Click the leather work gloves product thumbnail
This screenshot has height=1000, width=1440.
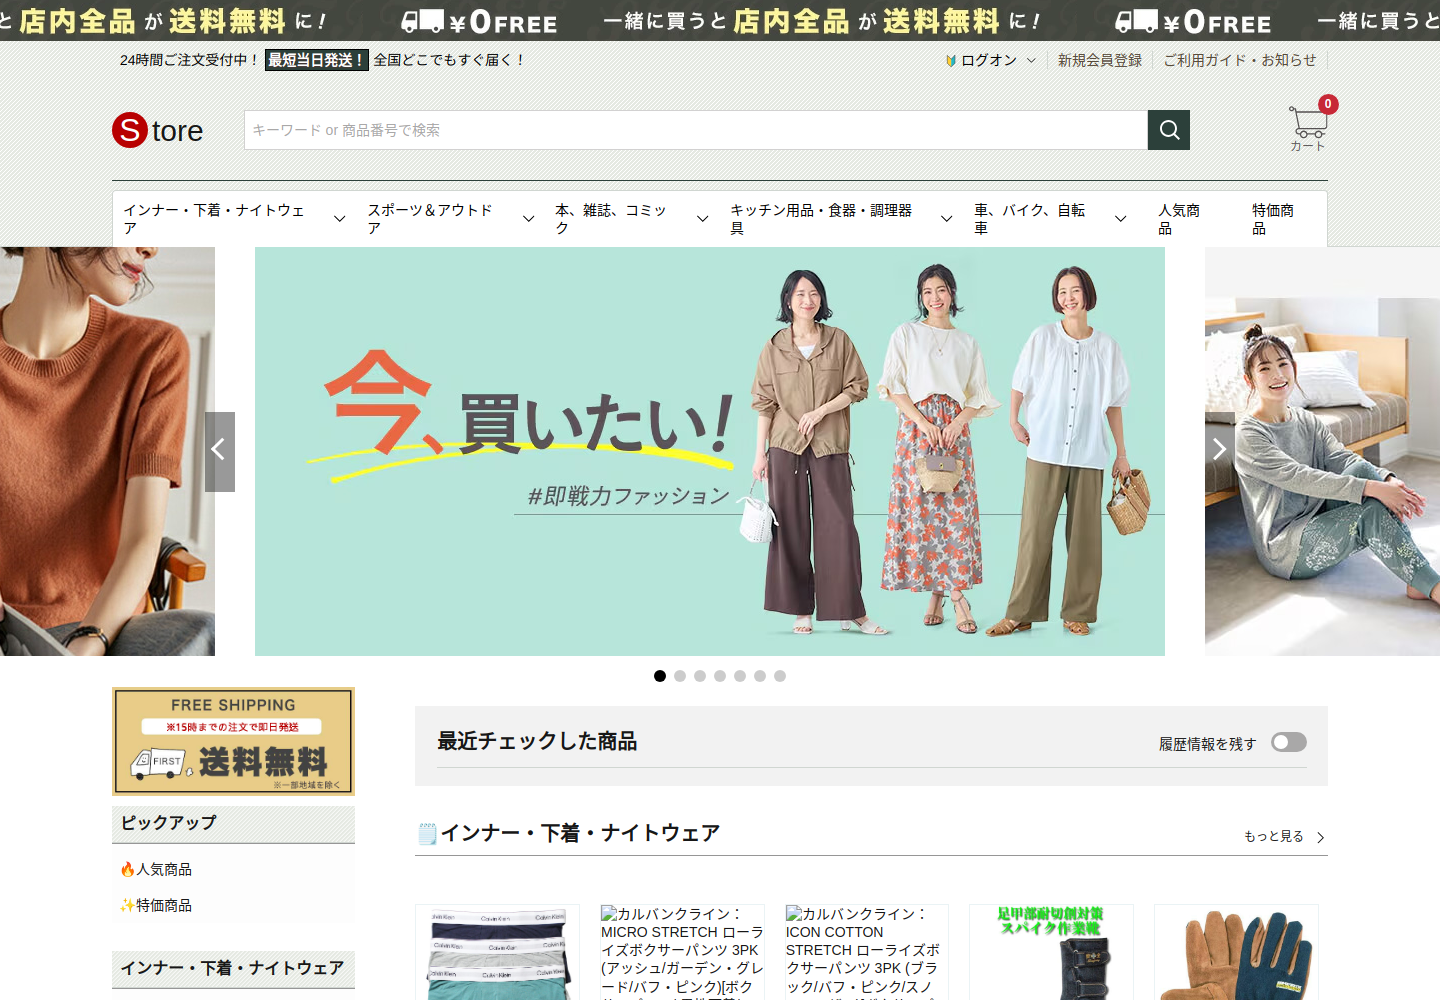(x=1236, y=953)
